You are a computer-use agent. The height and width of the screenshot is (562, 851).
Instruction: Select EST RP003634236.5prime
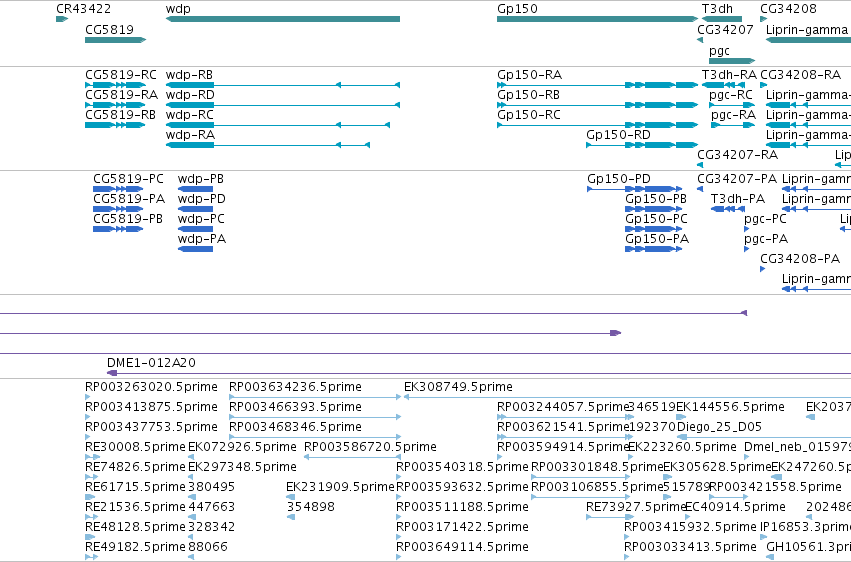(315, 398)
